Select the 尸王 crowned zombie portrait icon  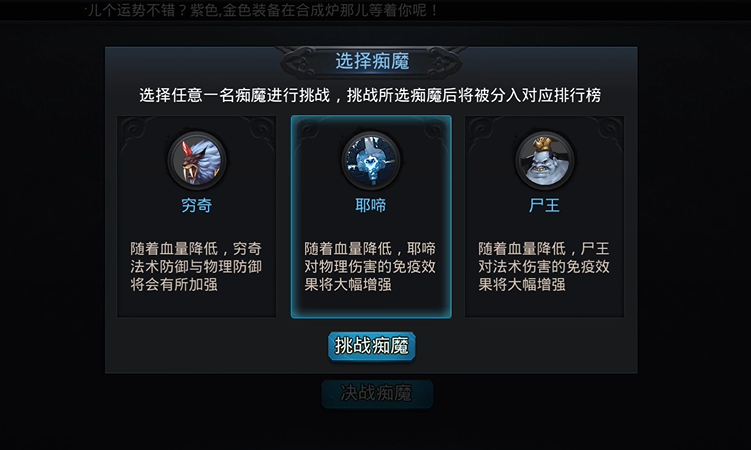click(x=545, y=160)
